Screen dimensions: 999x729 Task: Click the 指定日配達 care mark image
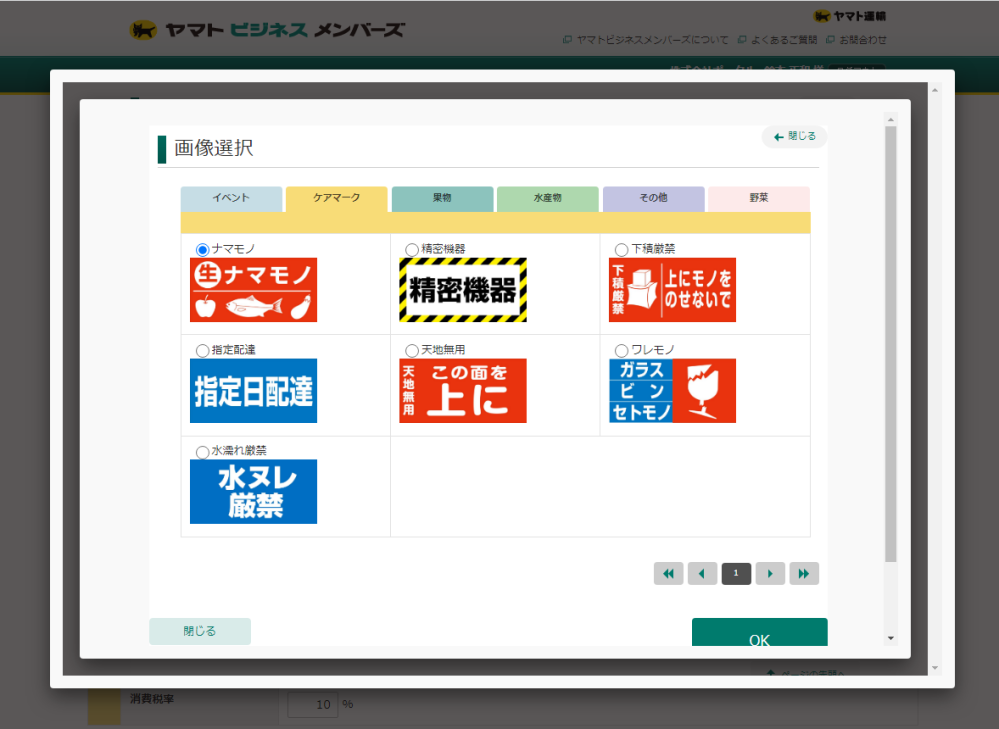coord(254,391)
